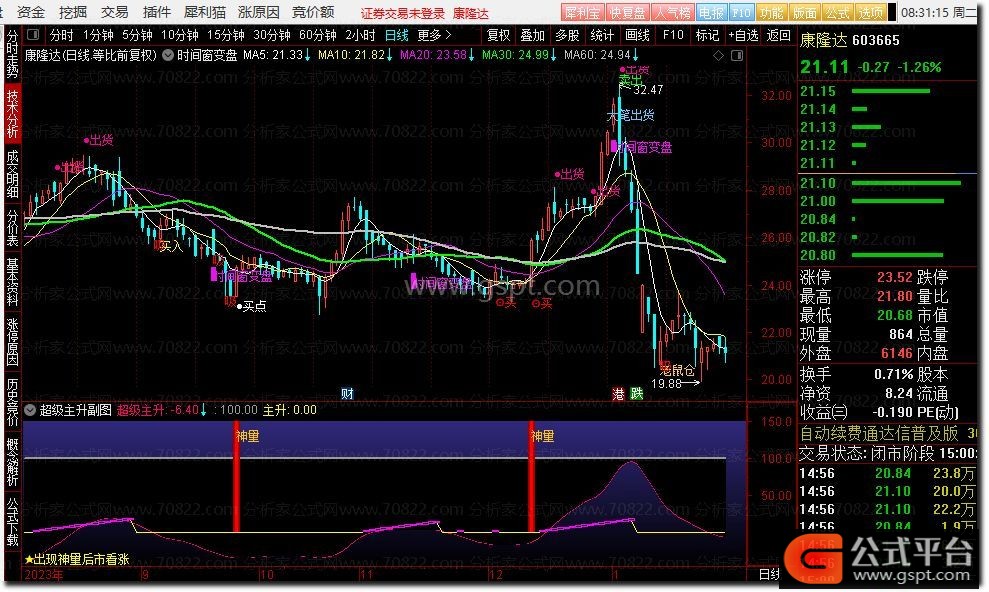Switch to the 10分钟 timeframe
Viewport: 989px width, 592px height.
[x=180, y=35]
